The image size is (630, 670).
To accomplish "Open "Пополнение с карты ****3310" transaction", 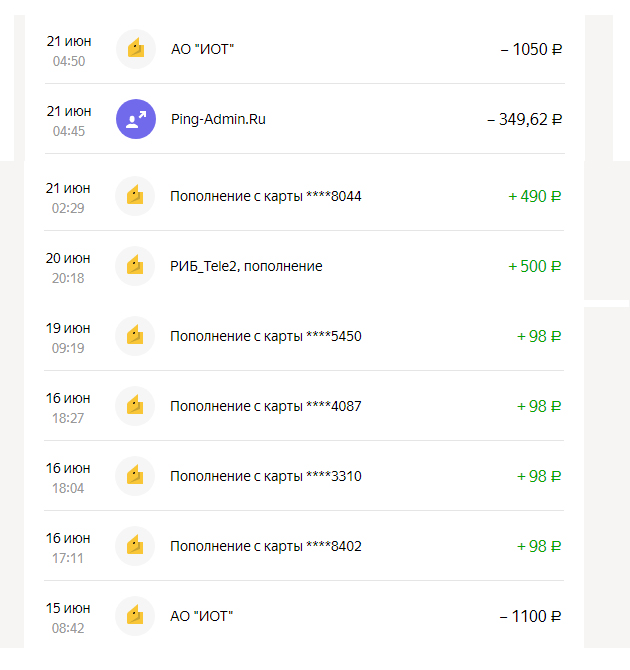I will click(265, 476).
